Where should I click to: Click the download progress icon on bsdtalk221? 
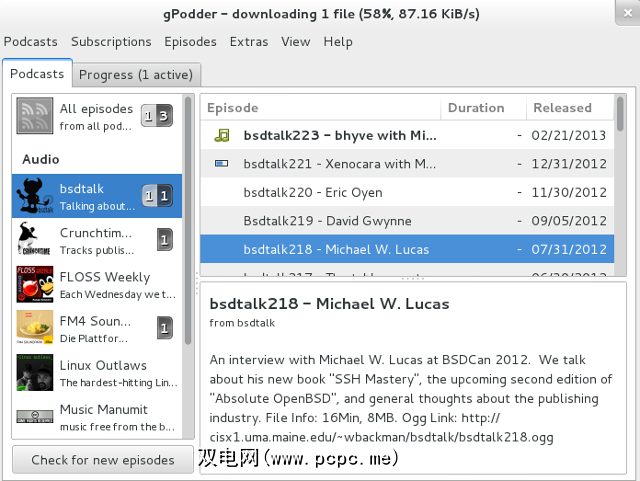[222, 164]
